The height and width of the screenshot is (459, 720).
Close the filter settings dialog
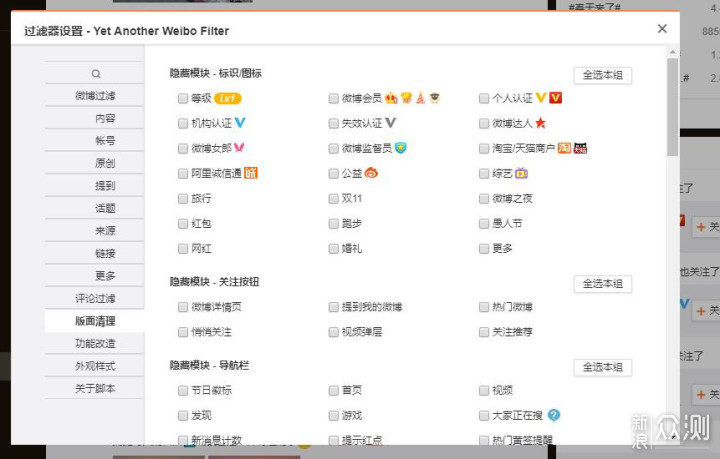pyautogui.click(x=662, y=28)
